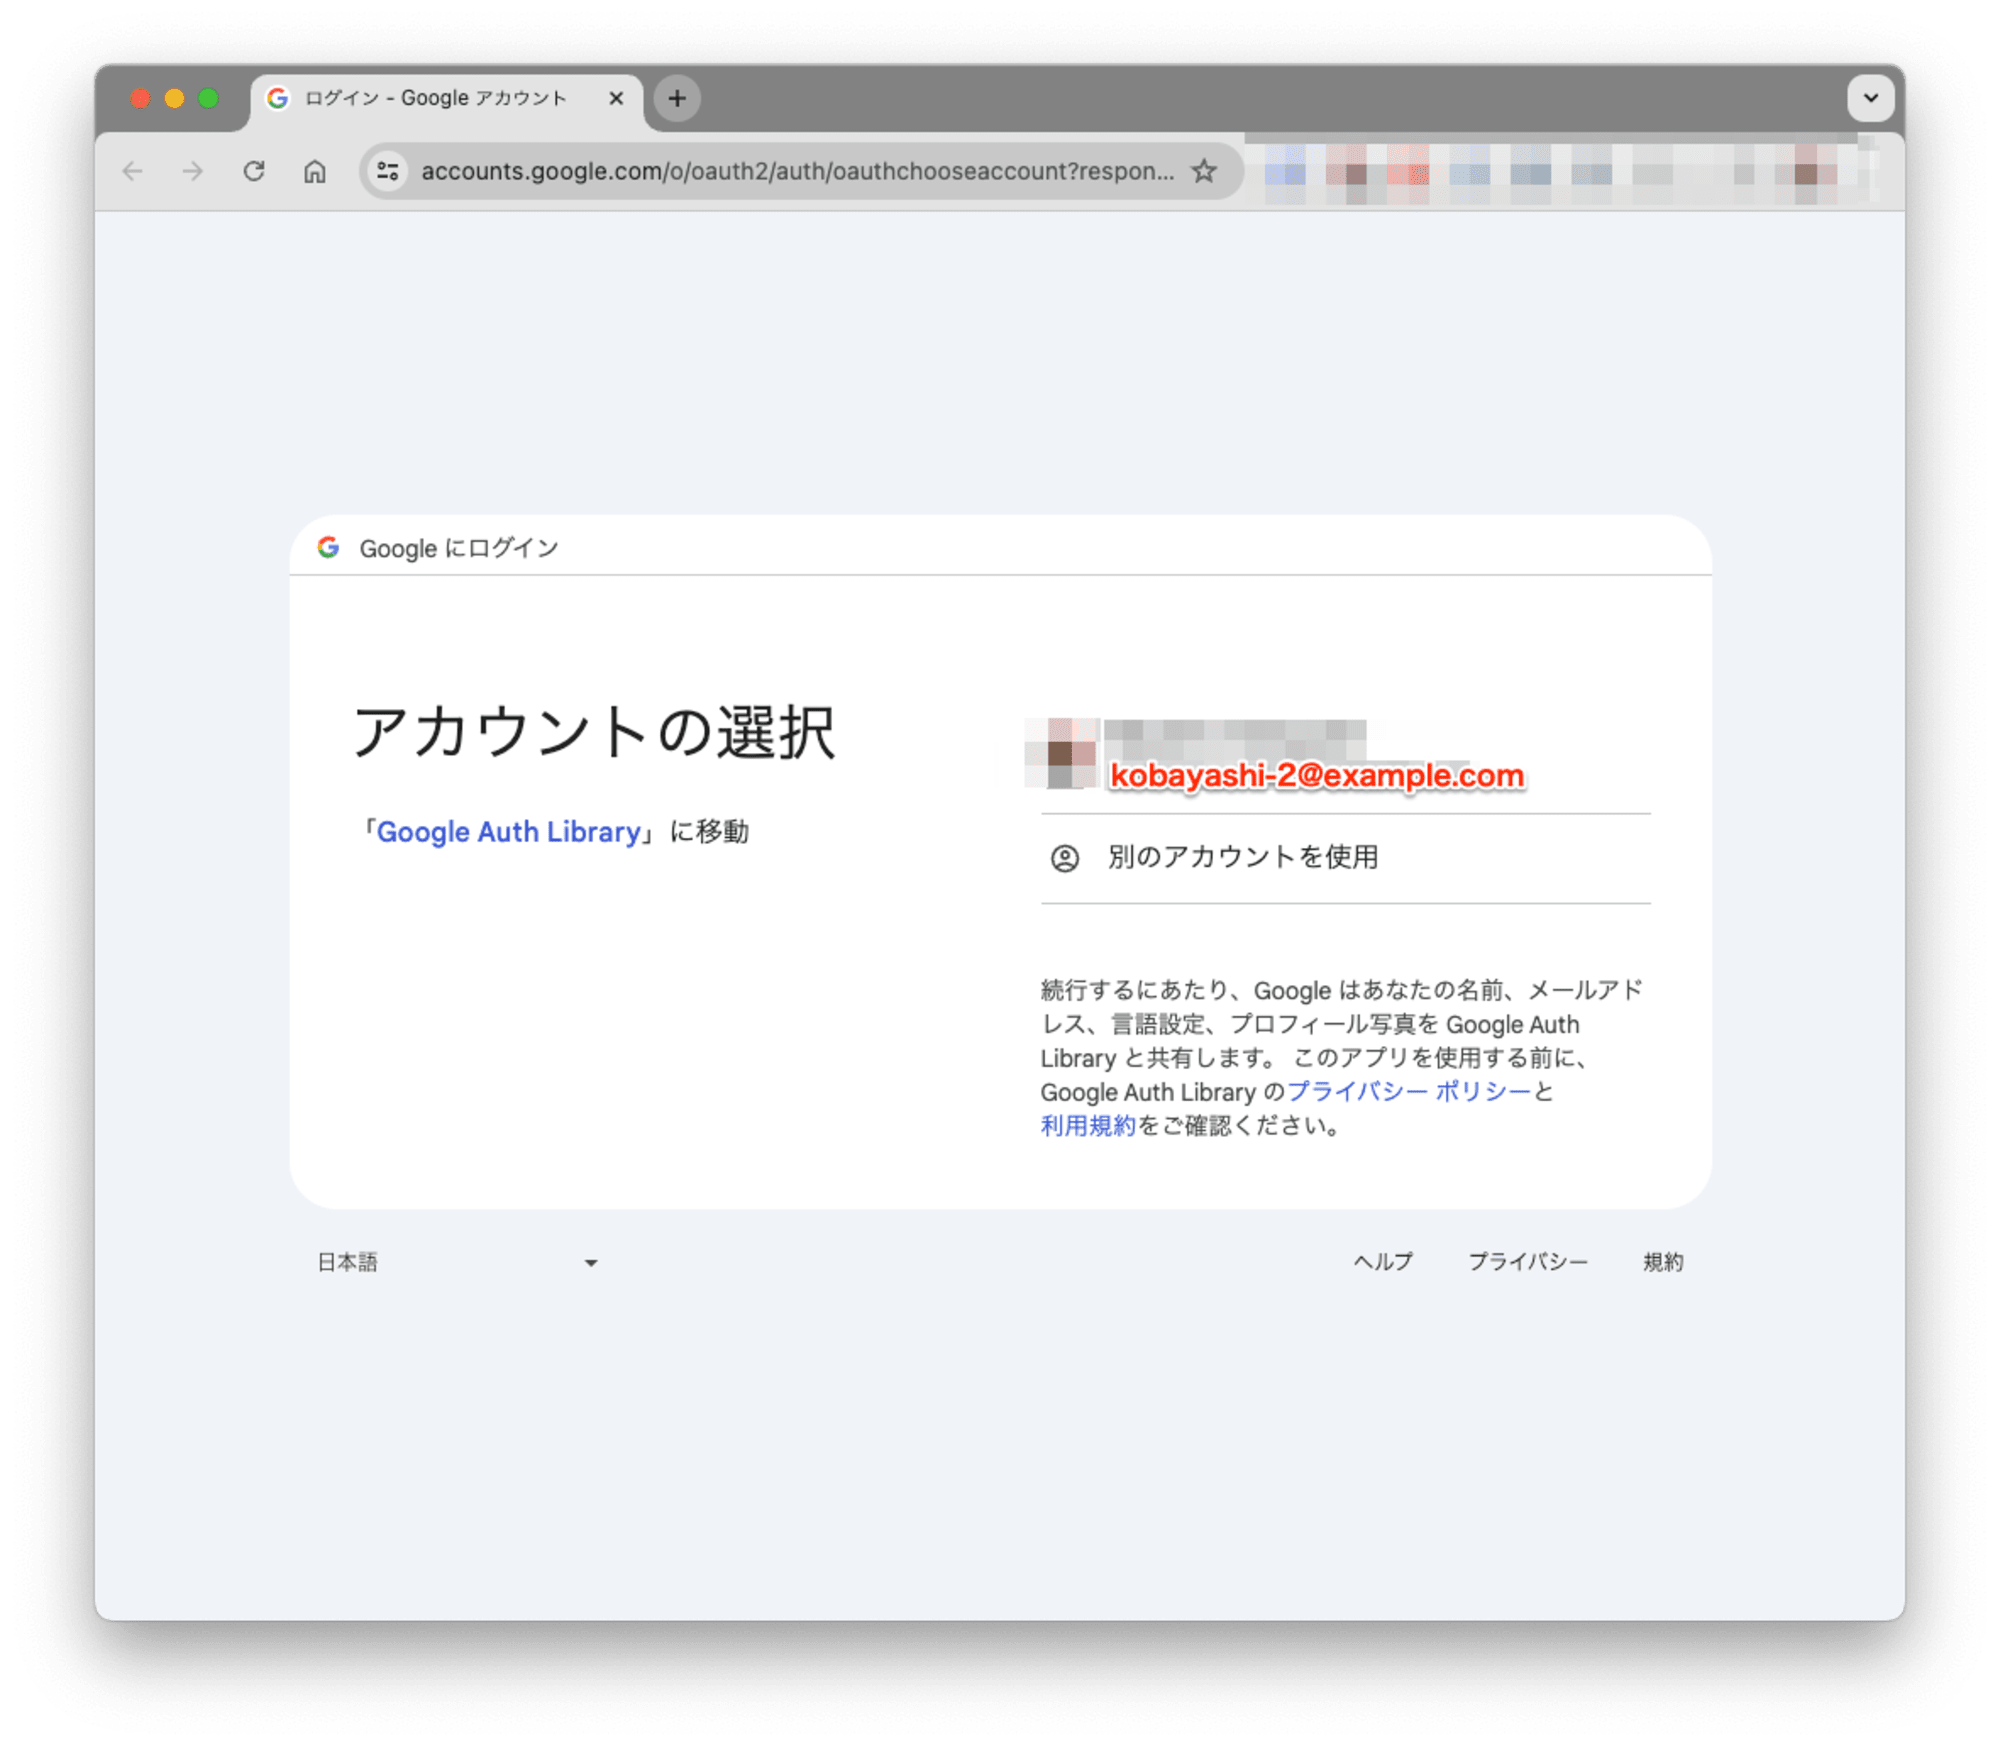Expand the tab search chevron button

click(x=1870, y=98)
